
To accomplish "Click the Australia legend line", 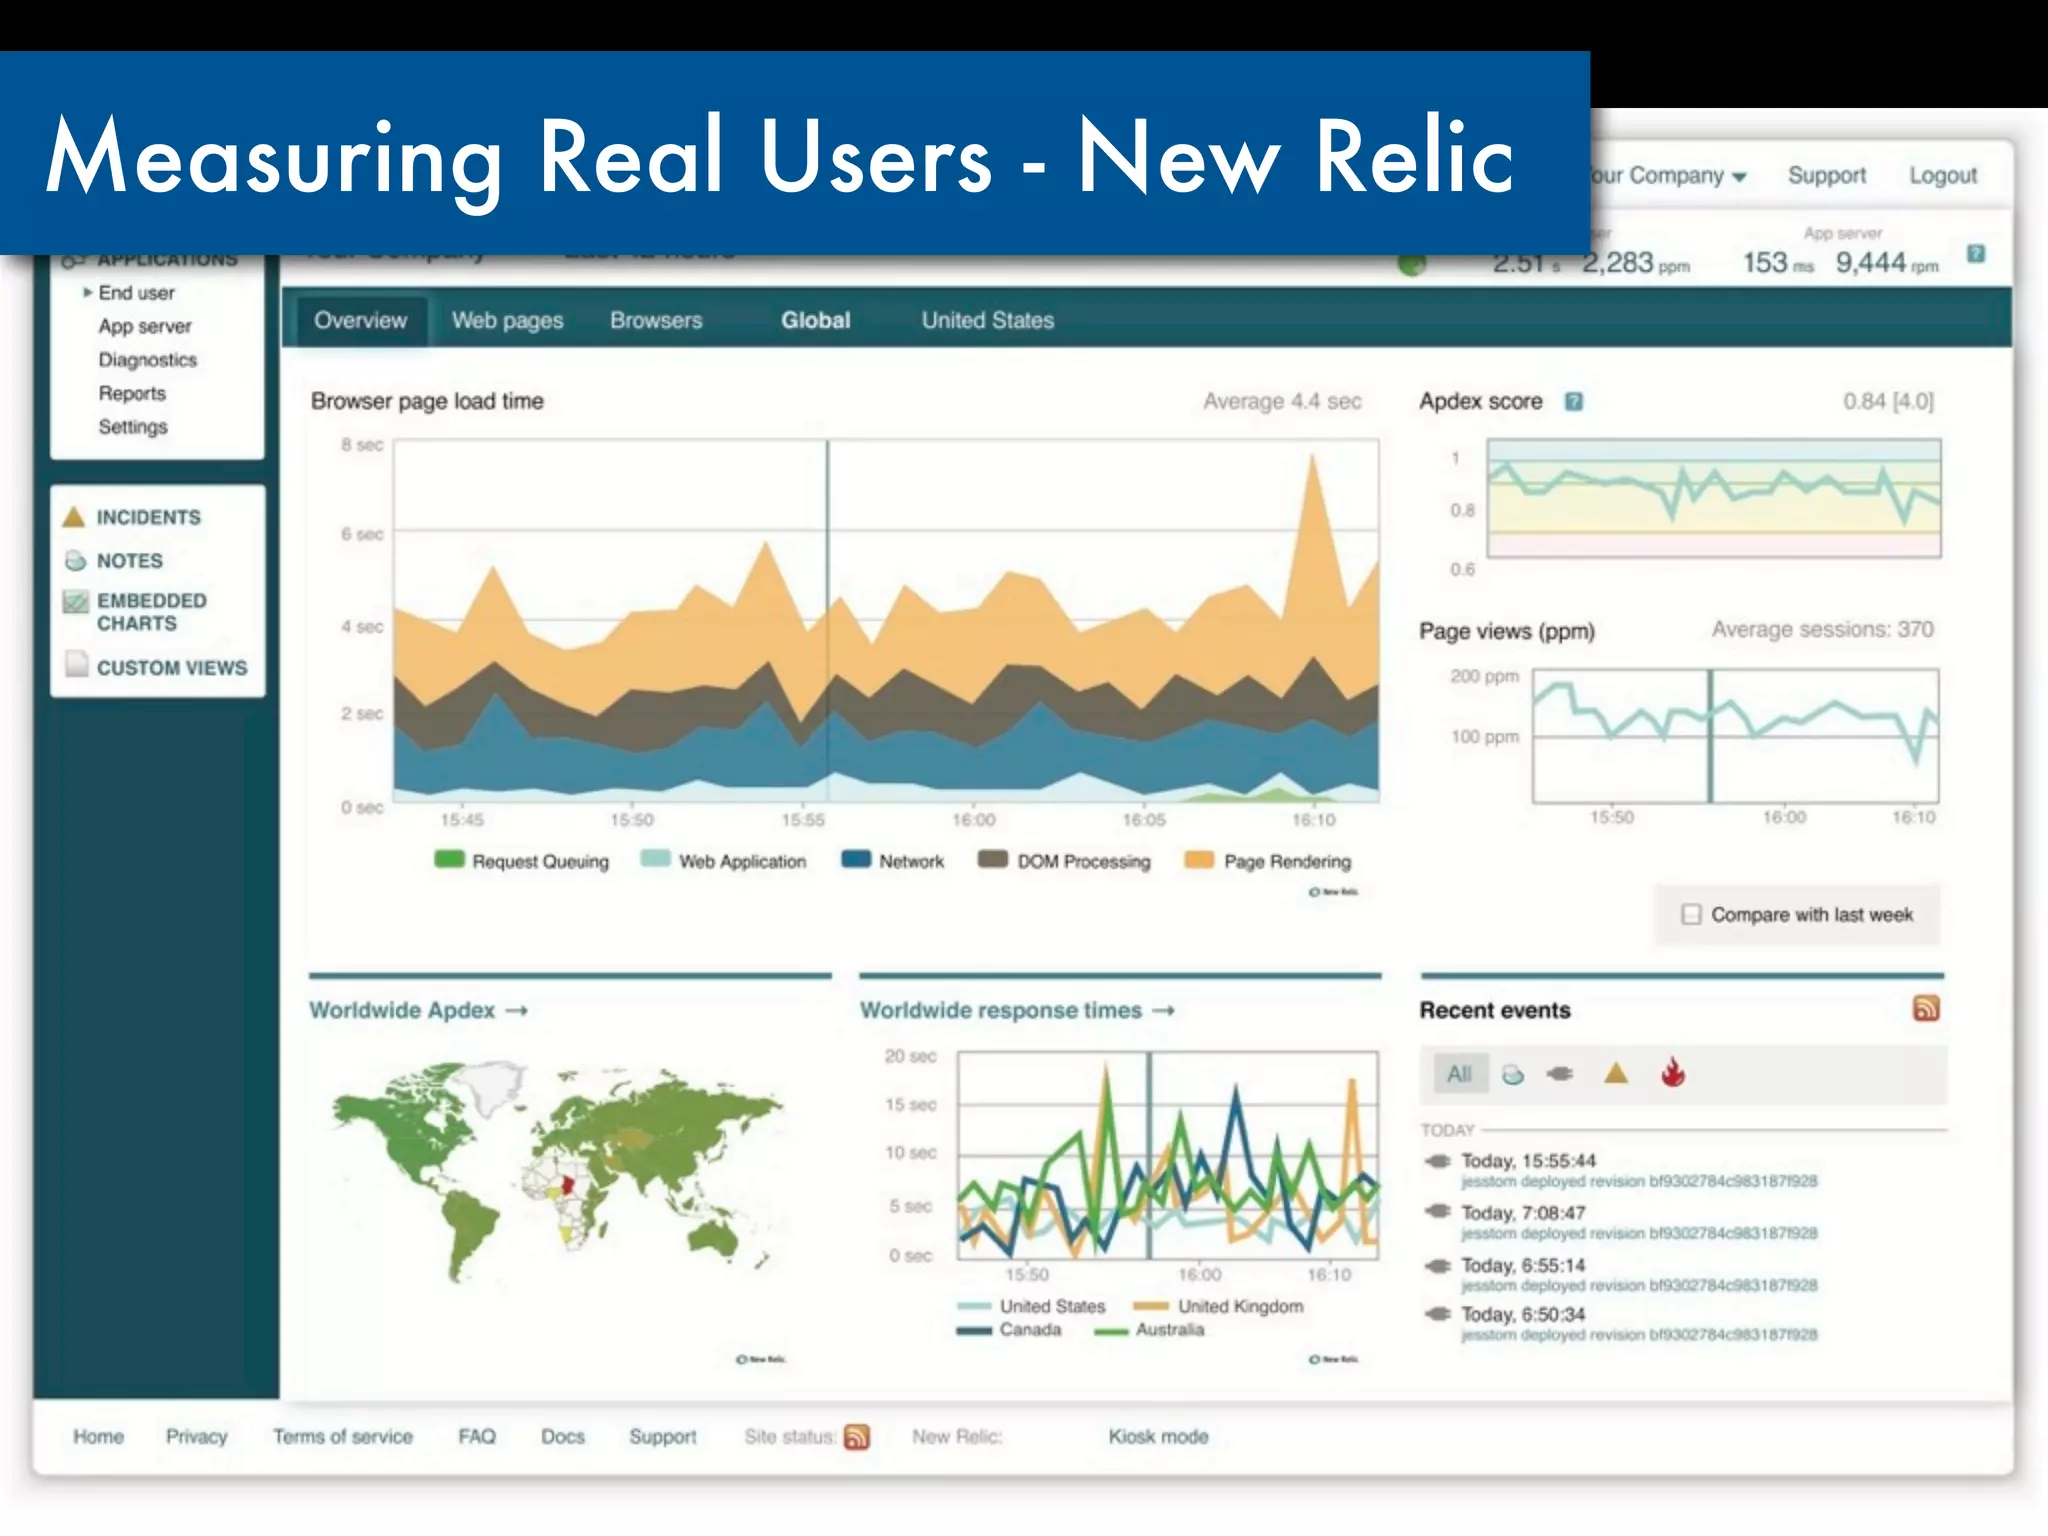I will tap(1110, 1331).
